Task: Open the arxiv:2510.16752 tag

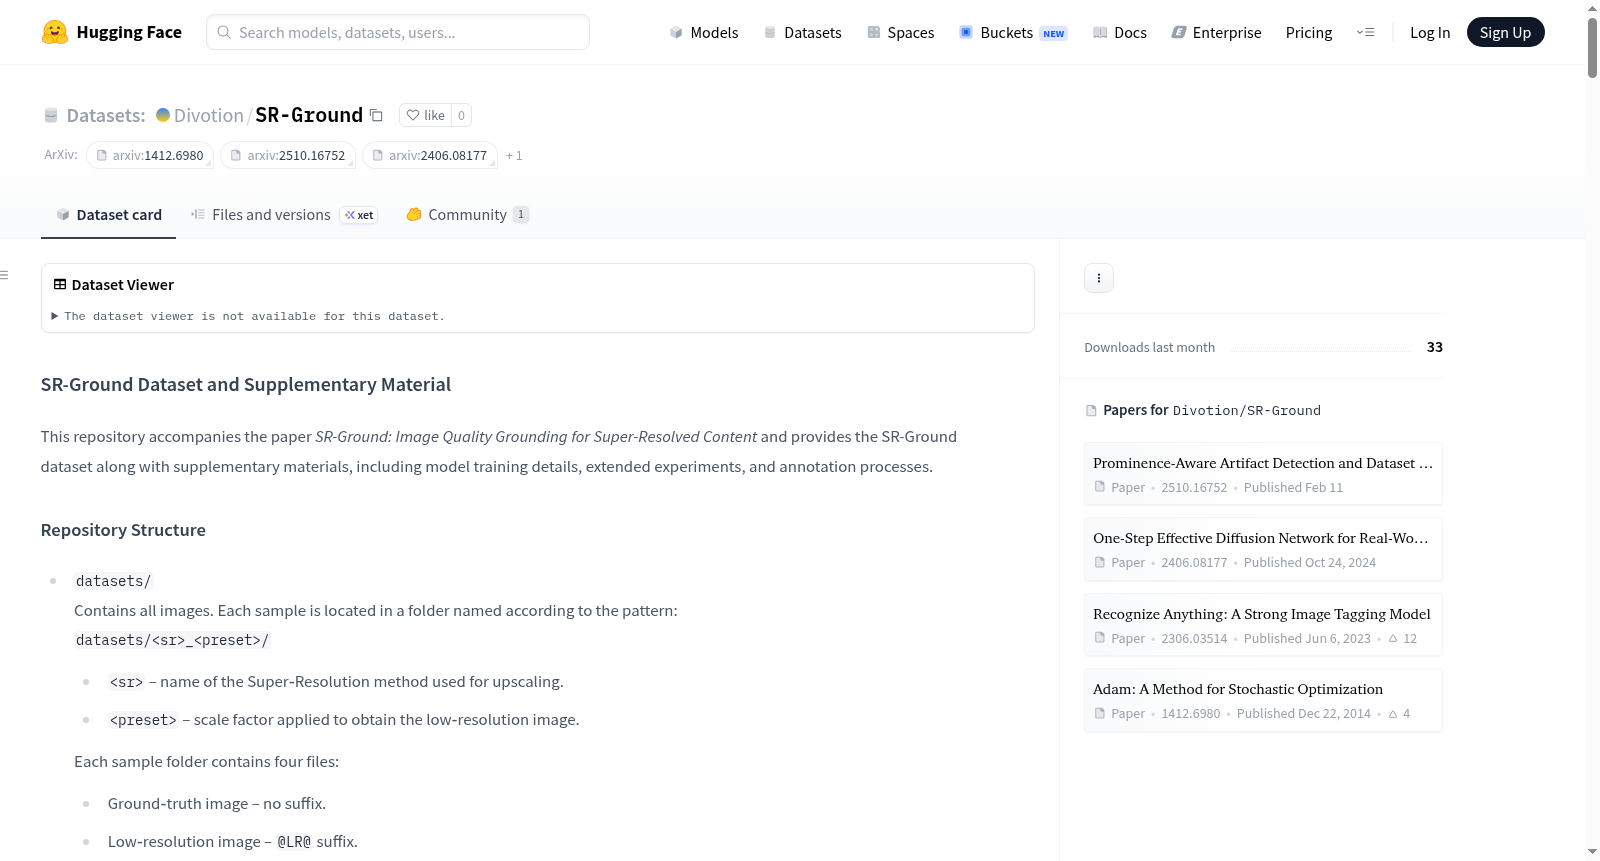Action: (x=288, y=155)
